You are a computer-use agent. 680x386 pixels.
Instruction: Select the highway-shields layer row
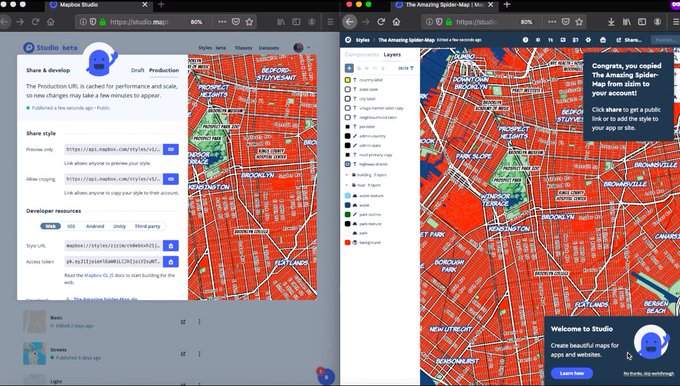tap(380, 164)
